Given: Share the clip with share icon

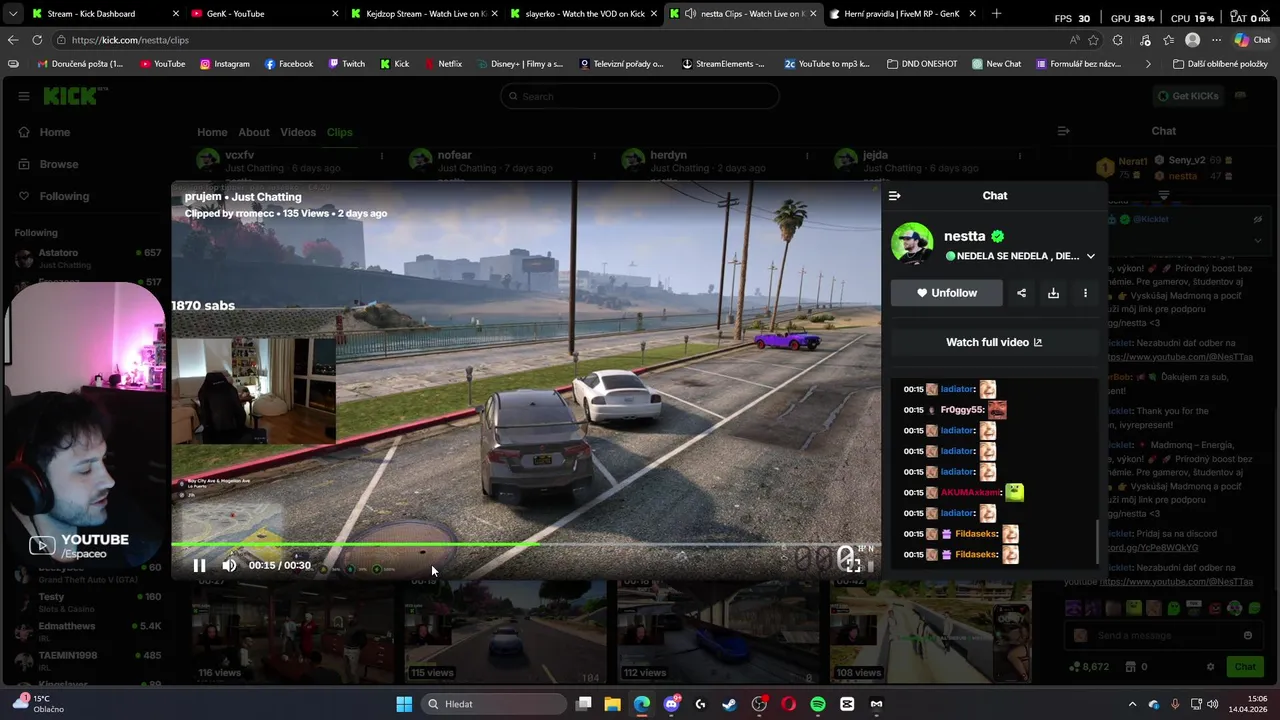Looking at the screenshot, I should click(x=1021, y=293).
